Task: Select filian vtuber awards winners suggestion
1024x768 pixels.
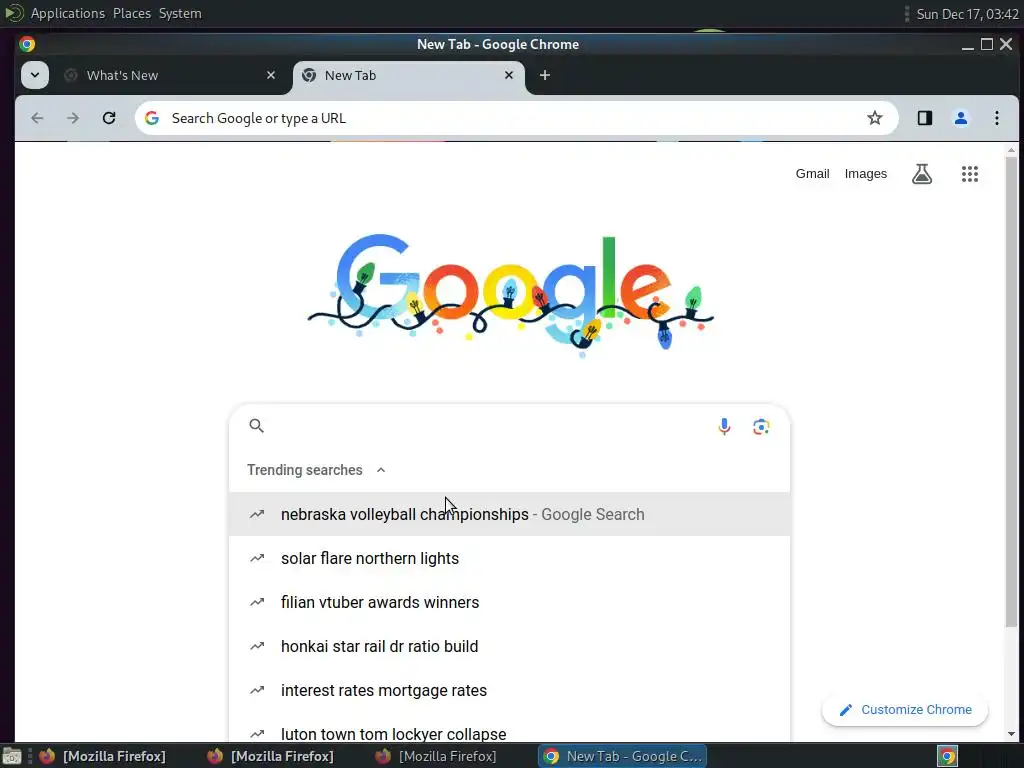Action: point(509,602)
